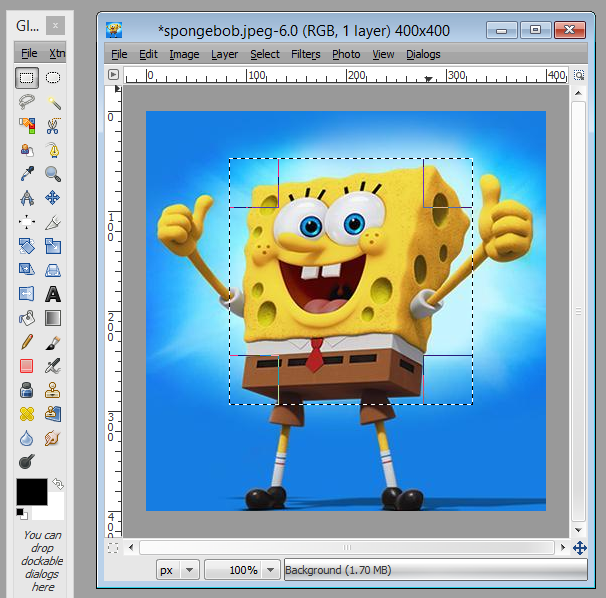
Task: Select the Scissors Select tool
Action: (x=53, y=126)
